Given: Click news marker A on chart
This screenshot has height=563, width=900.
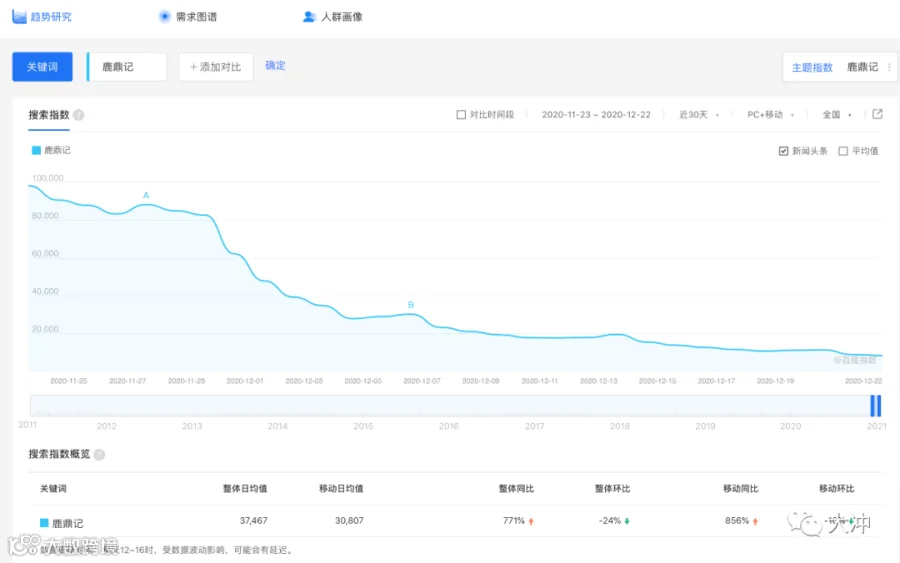Looking at the screenshot, I should (x=146, y=195).
